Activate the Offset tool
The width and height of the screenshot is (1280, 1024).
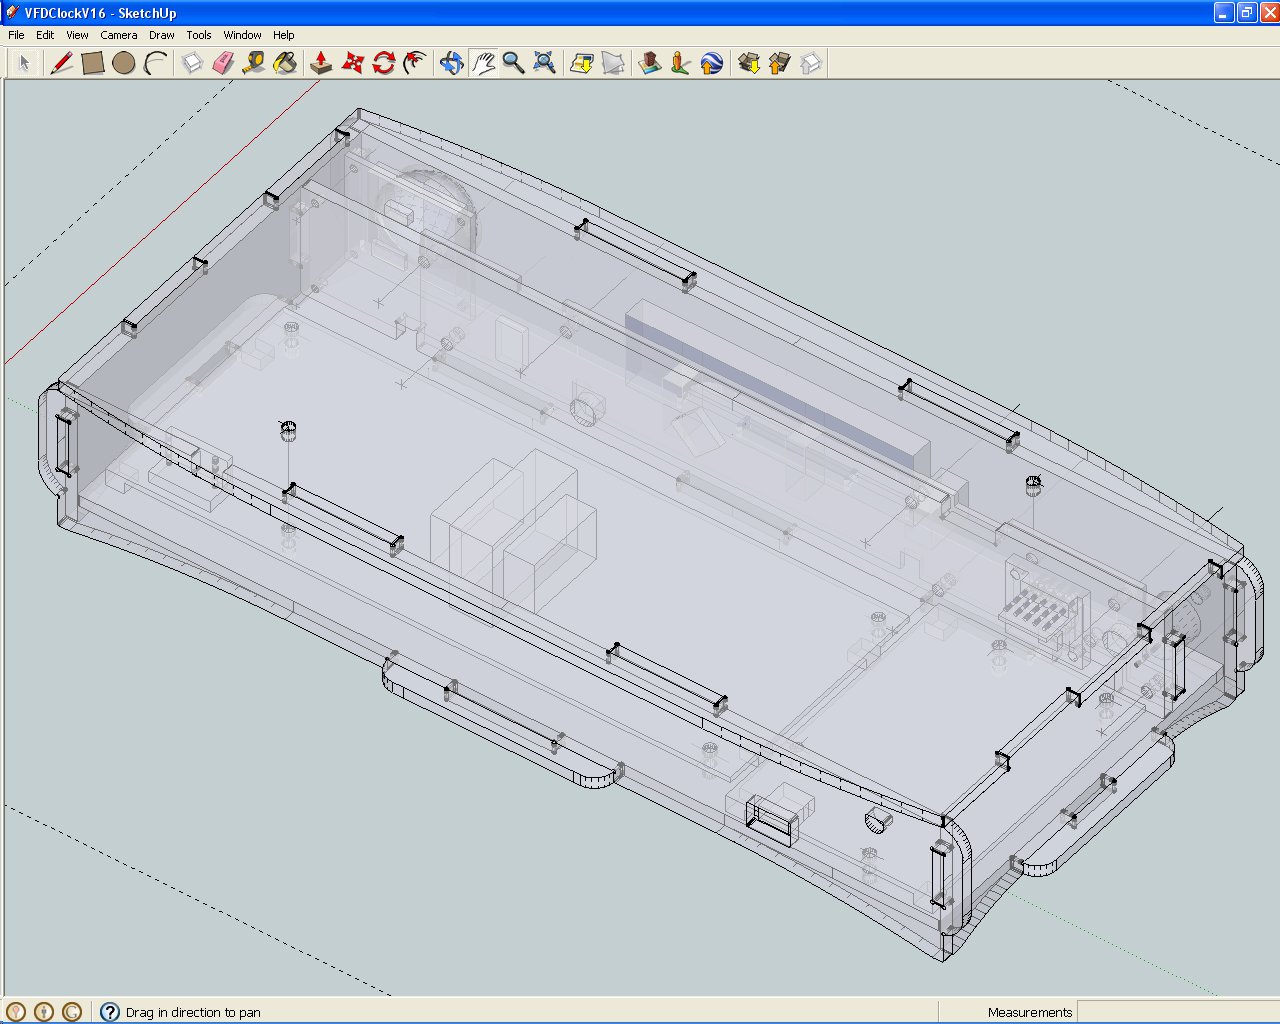point(414,64)
